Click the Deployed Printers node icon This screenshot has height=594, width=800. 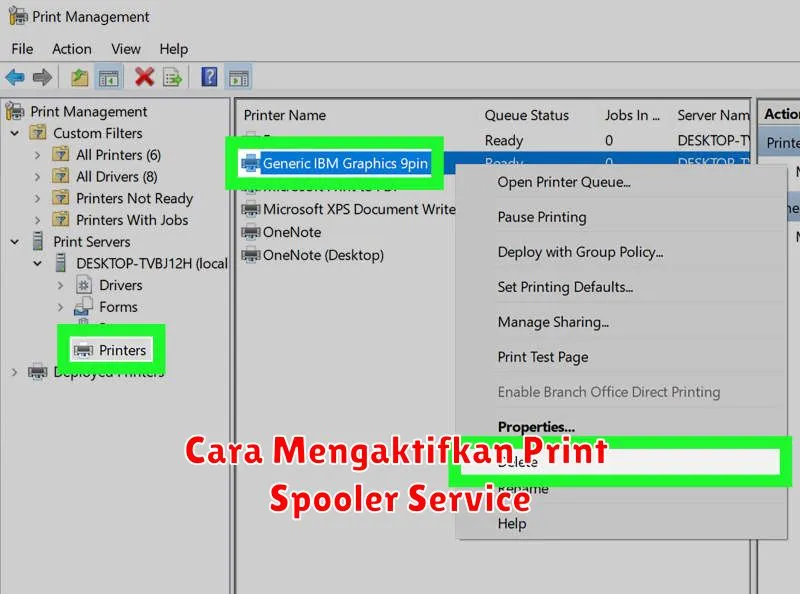(37, 372)
